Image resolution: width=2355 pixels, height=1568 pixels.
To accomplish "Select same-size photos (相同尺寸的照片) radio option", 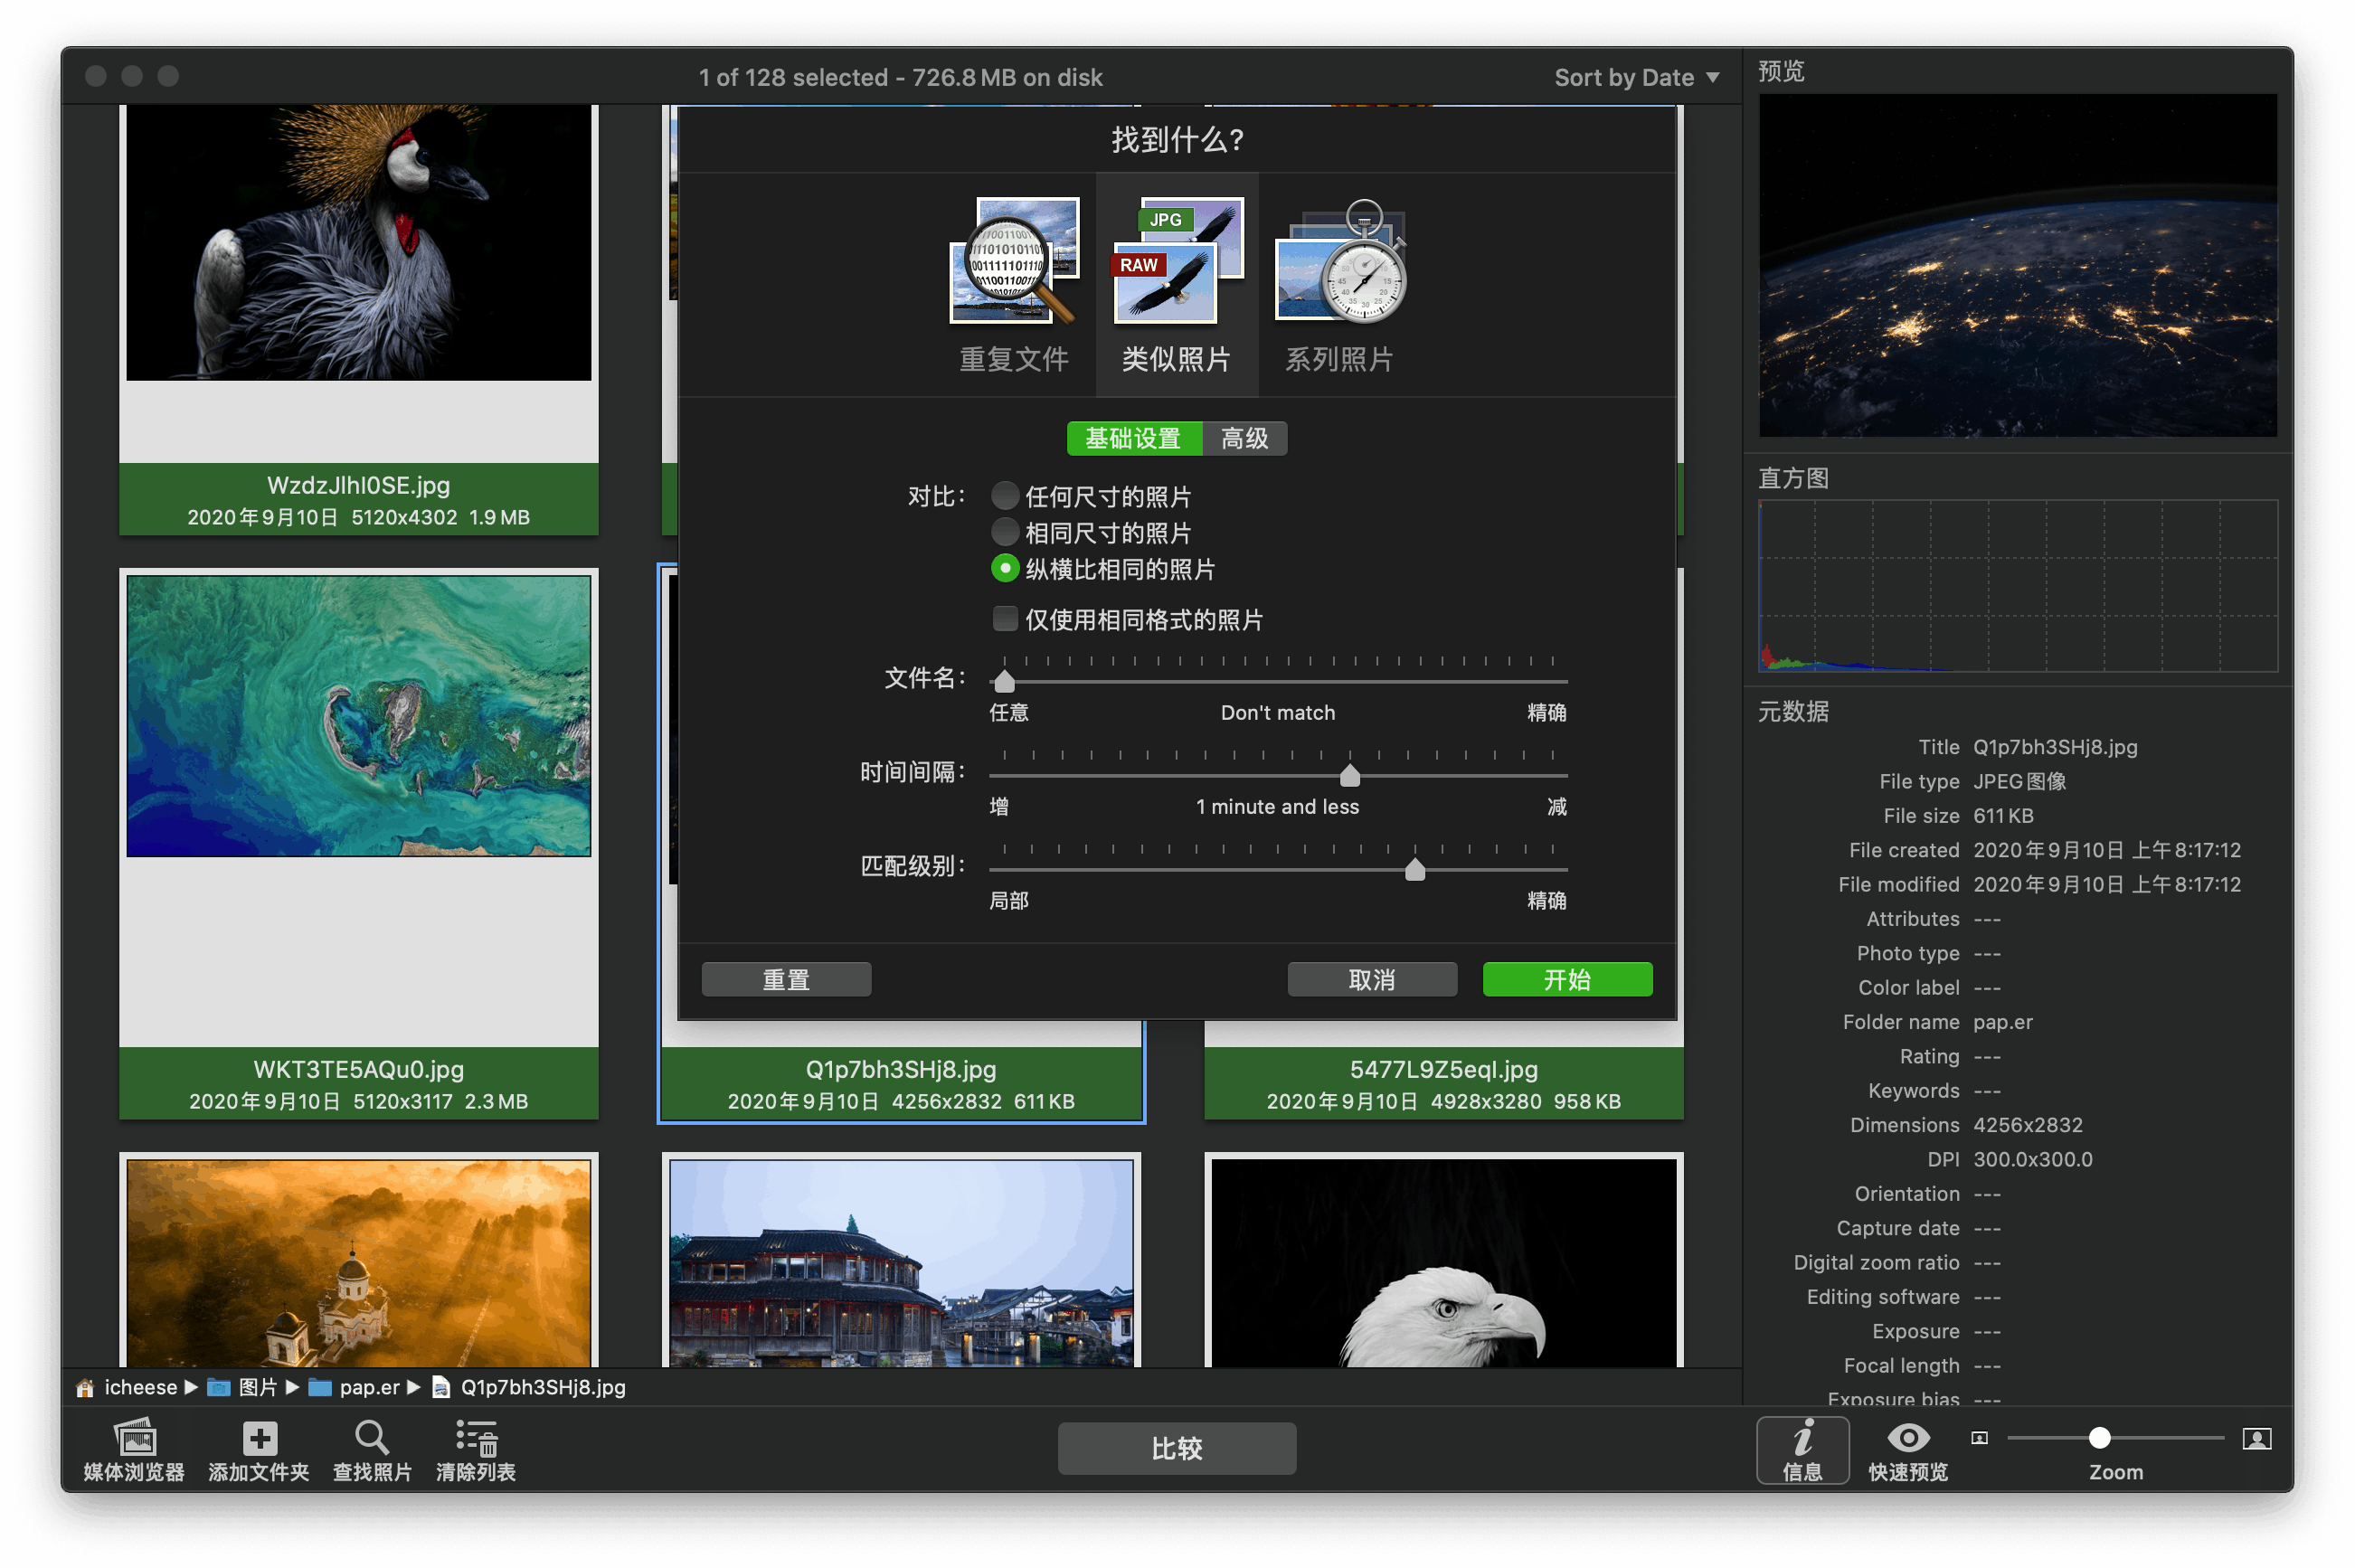I will click(1005, 532).
